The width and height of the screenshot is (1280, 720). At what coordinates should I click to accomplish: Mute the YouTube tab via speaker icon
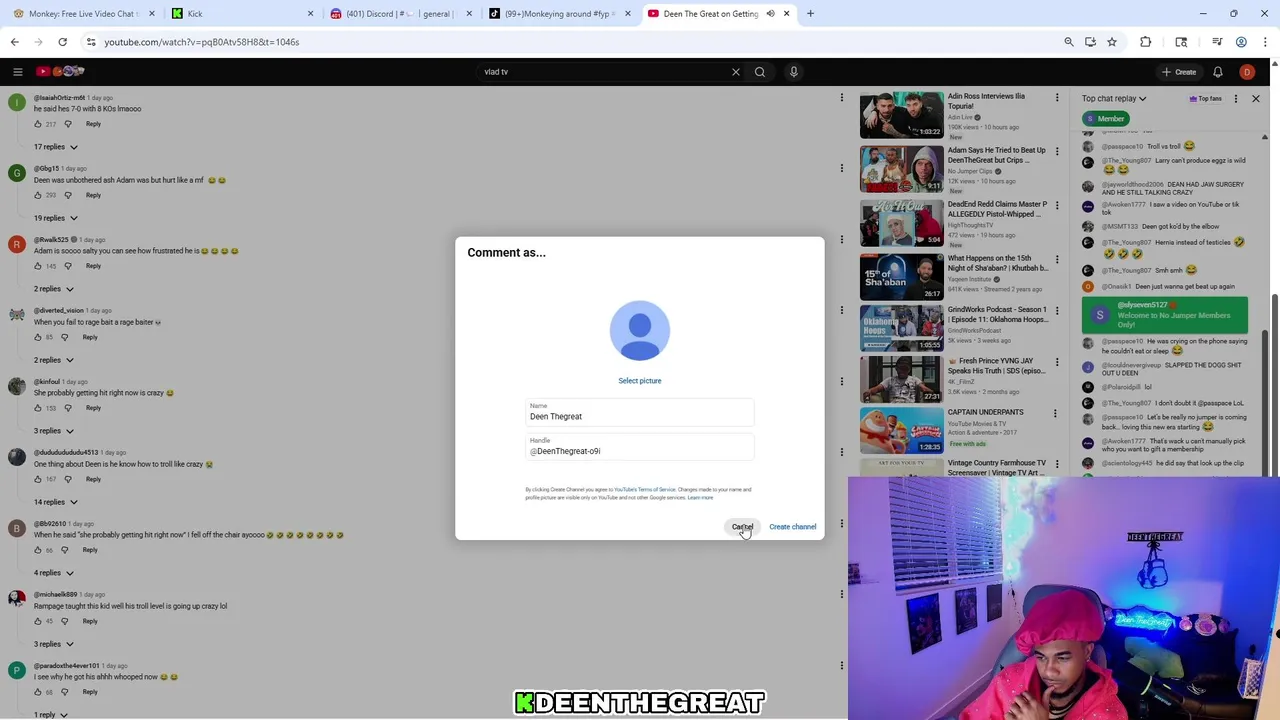point(770,14)
